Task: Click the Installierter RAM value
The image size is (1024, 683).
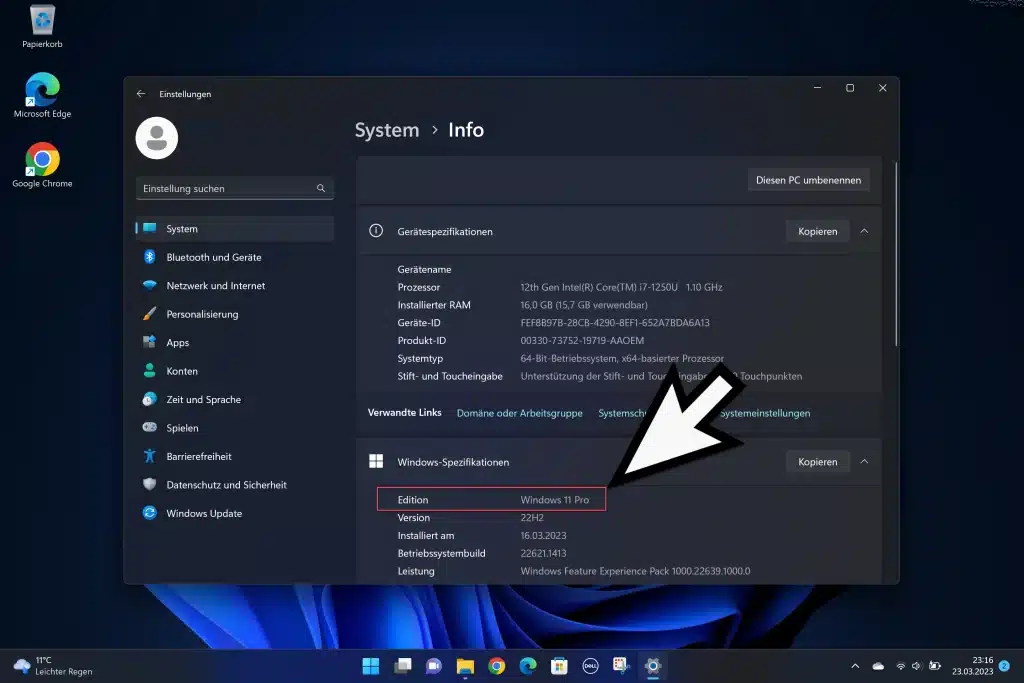Action: click(584, 305)
